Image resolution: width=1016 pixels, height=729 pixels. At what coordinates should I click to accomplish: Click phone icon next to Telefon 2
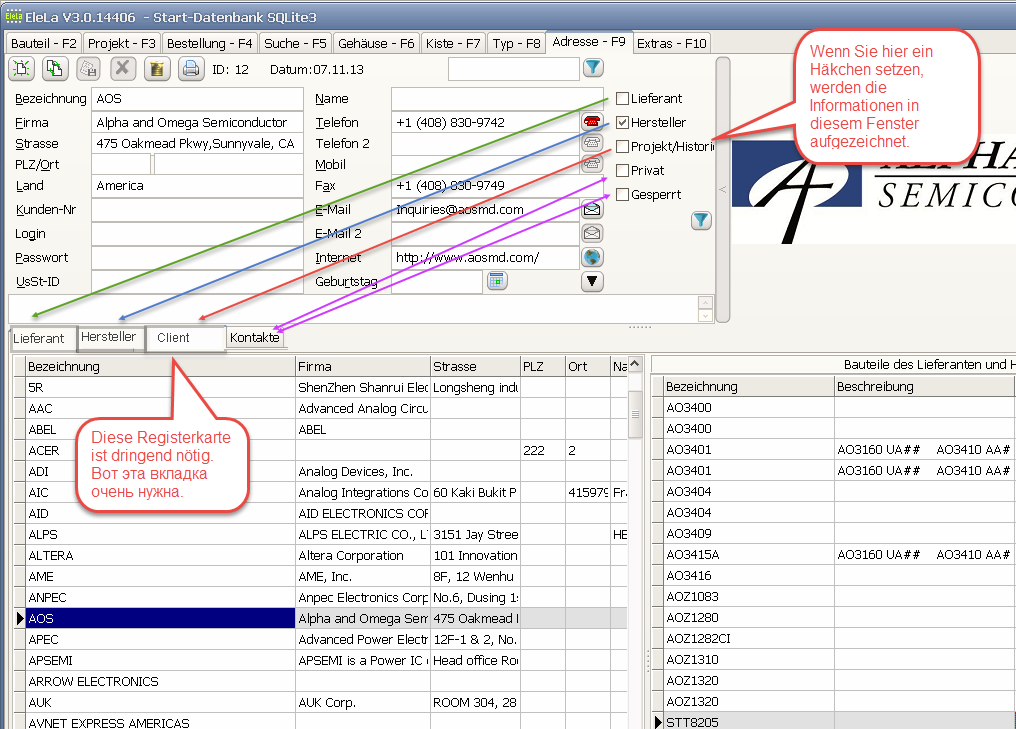click(x=592, y=143)
